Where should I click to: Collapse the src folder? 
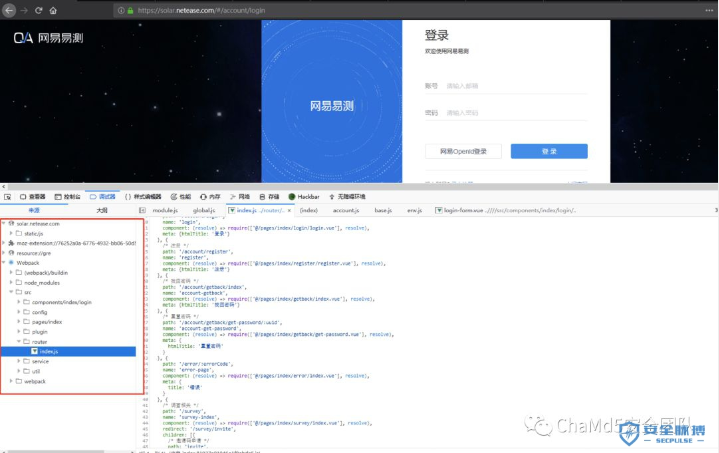click(x=11, y=292)
